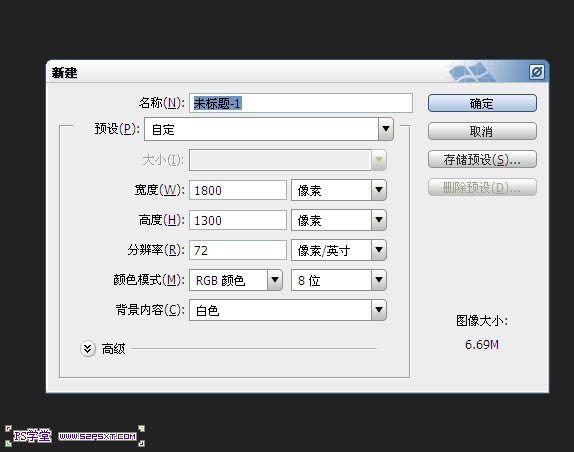Click the 取消 button
The height and width of the screenshot is (452, 574).
pyautogui.click(x=482, y=131)
